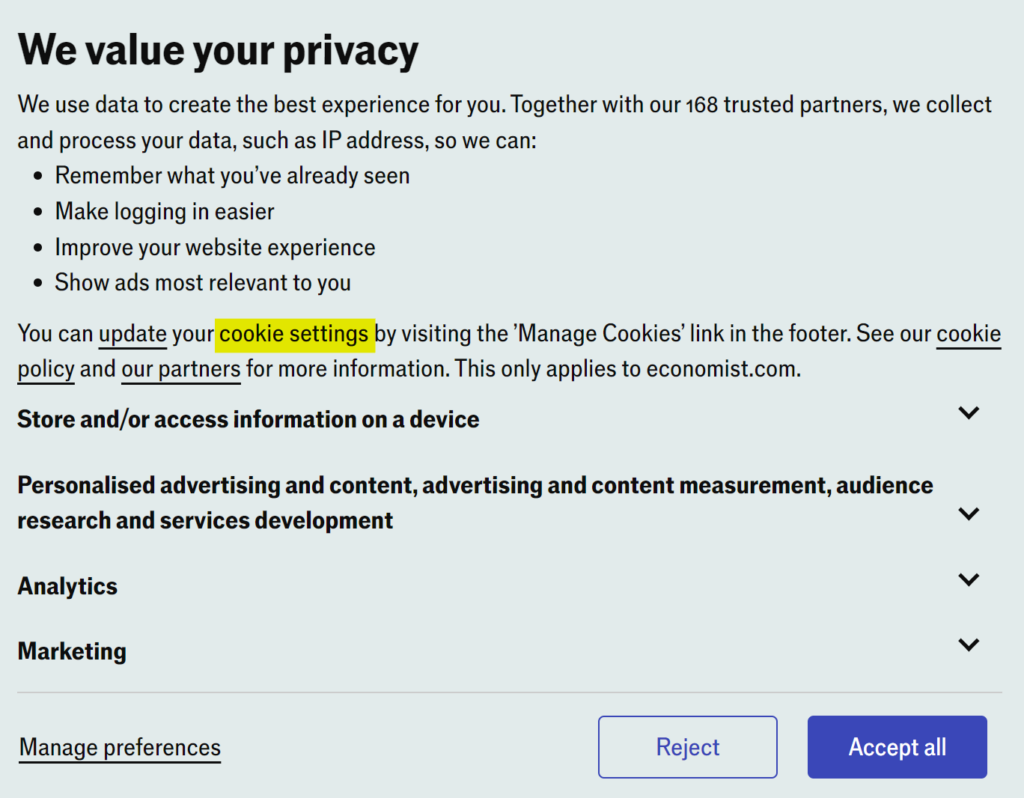Expand the Personalised advertising and content chevron
The height and width of the screenshot is (798, 1024).
(968, 514)
